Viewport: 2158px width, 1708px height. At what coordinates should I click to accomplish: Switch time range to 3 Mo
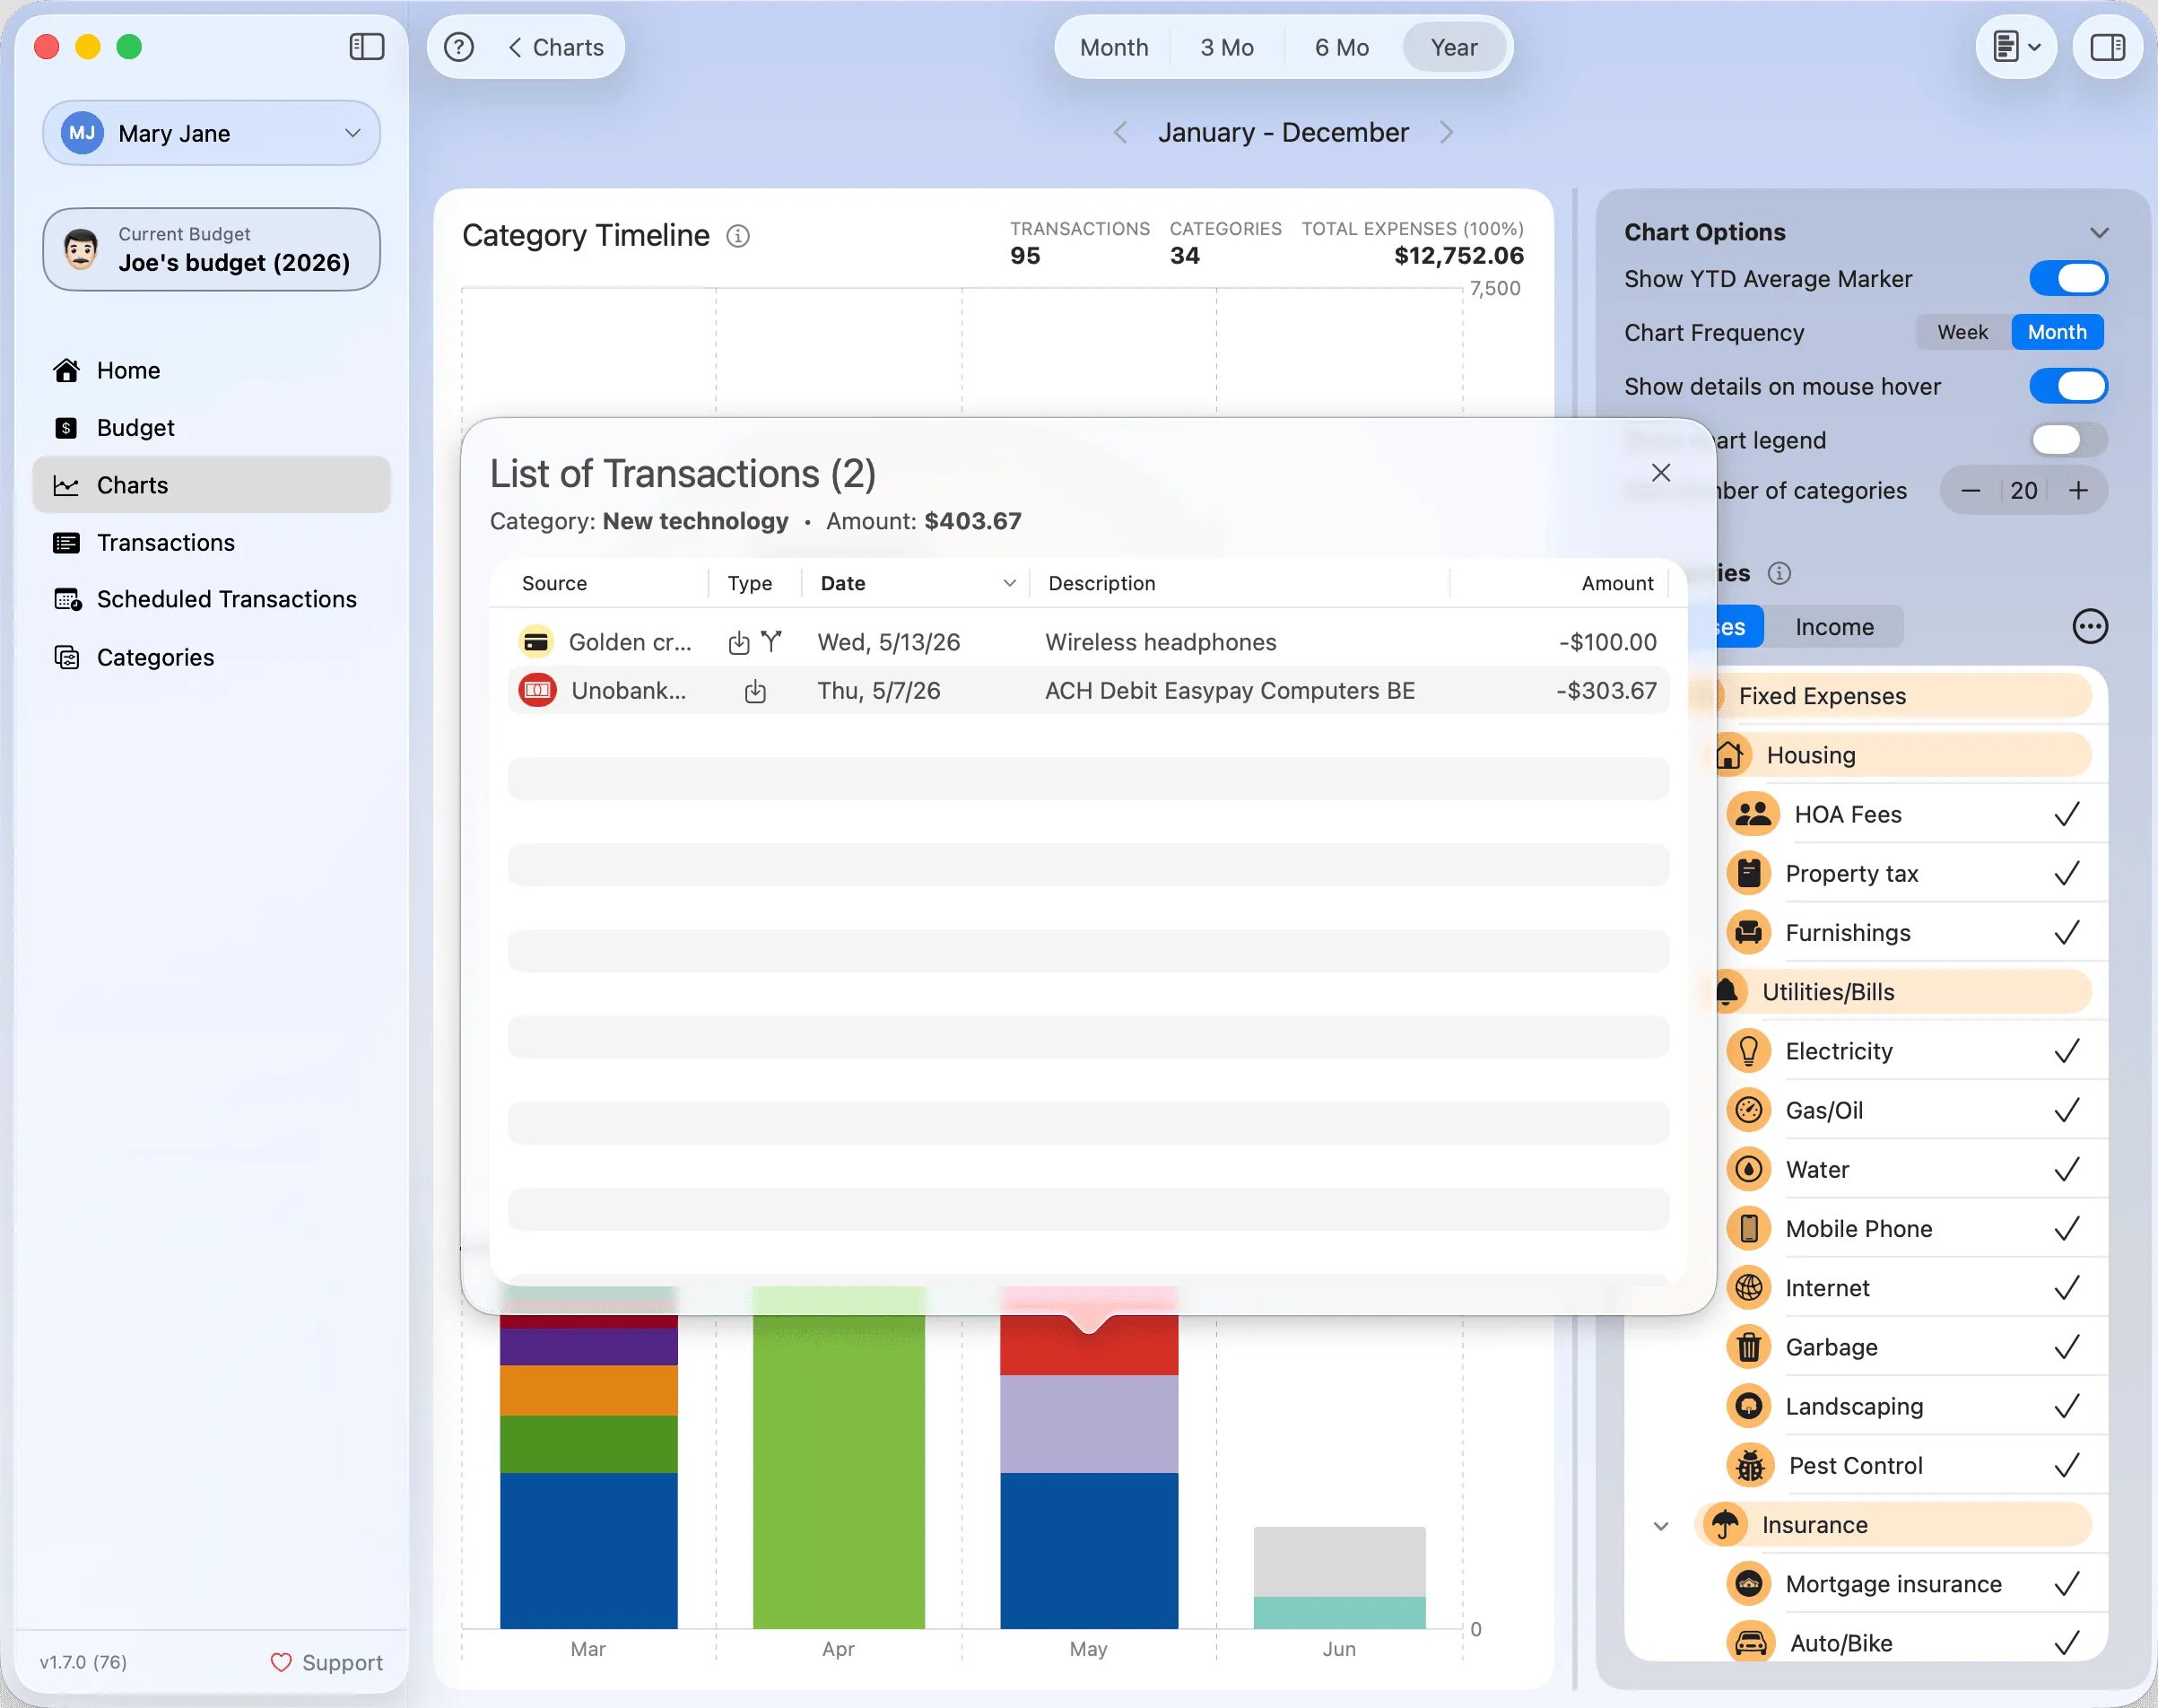click(x=1227, y=47)
